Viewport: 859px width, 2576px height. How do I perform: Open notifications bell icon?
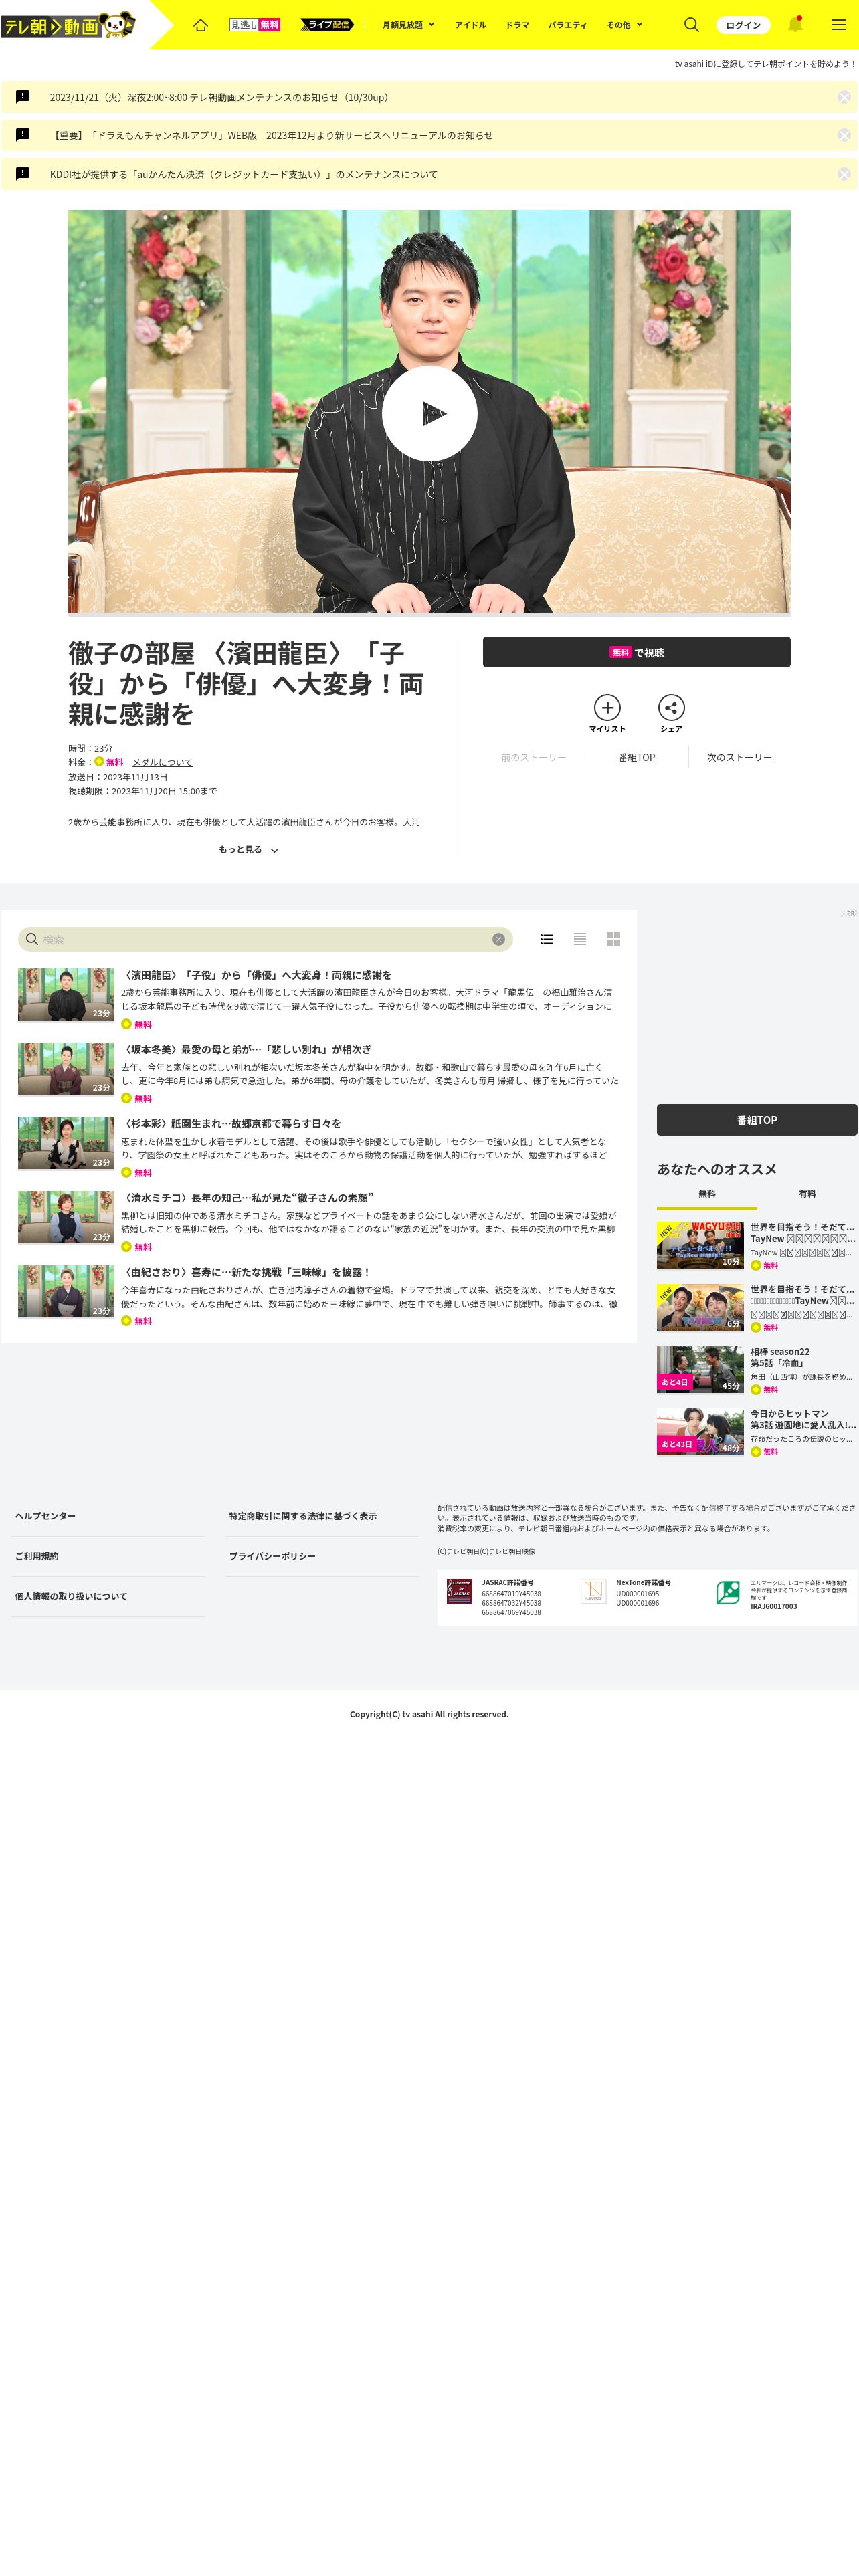795,25
